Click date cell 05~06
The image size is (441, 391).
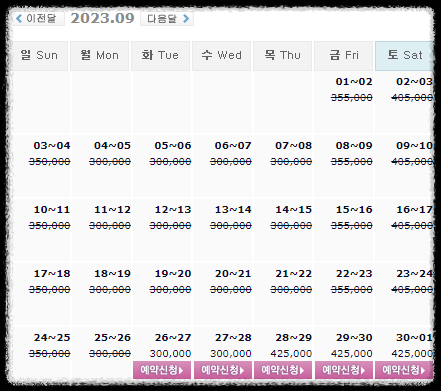[x=162, y=165]
